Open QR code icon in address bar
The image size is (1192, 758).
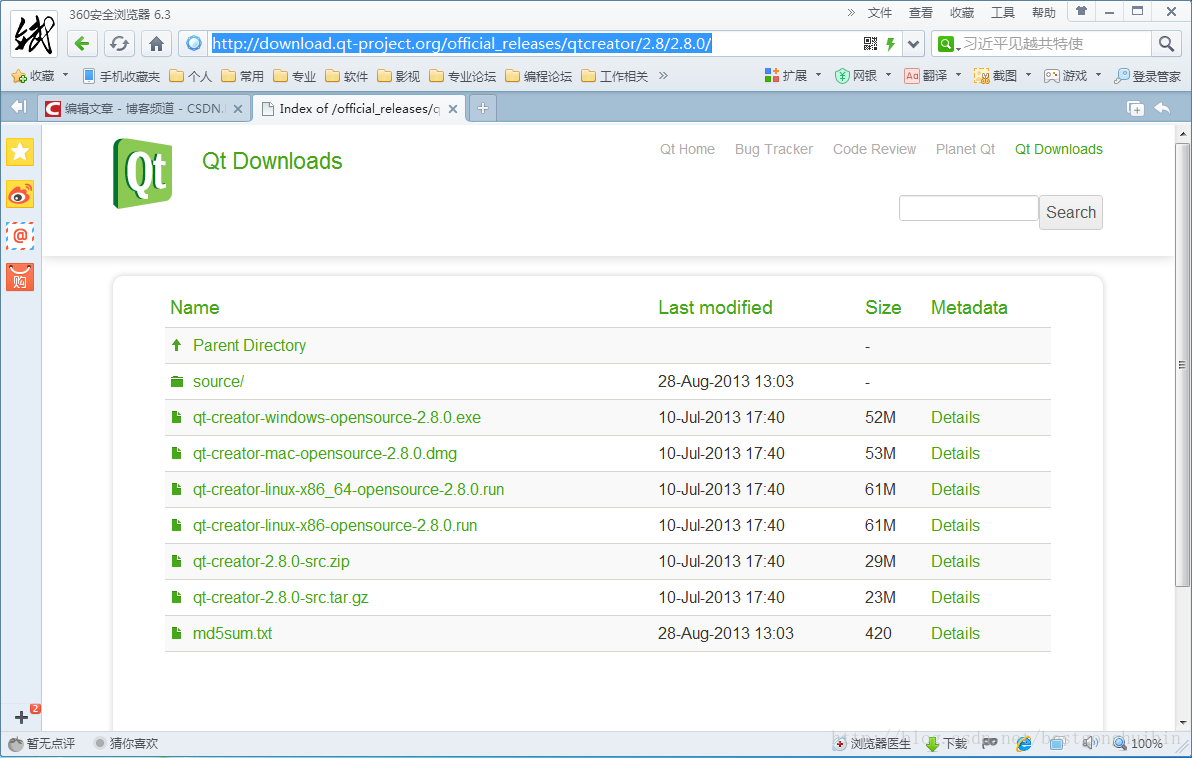(x=870, y=43)
